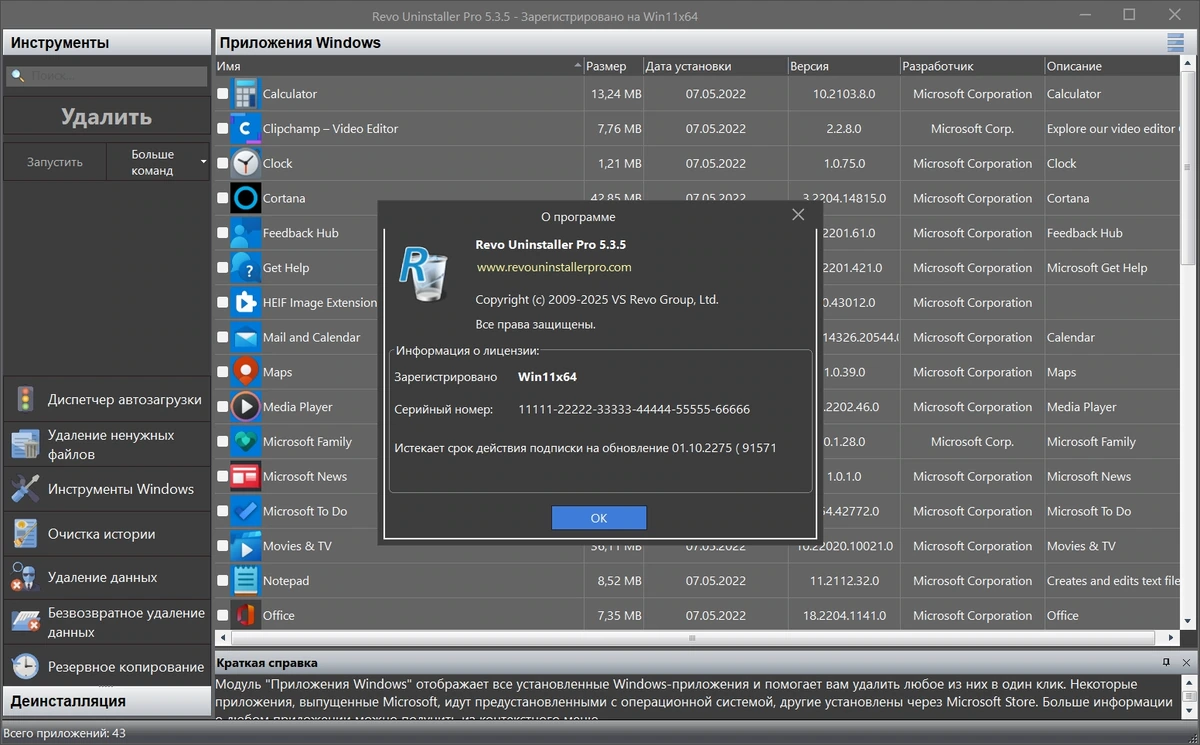
Task: Click the Feedback Hub app icon
Action: (245, 233)
